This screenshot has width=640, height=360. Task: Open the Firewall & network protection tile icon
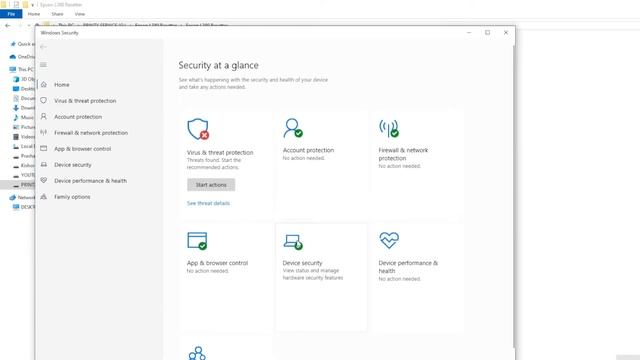click(x=389, y=128)
